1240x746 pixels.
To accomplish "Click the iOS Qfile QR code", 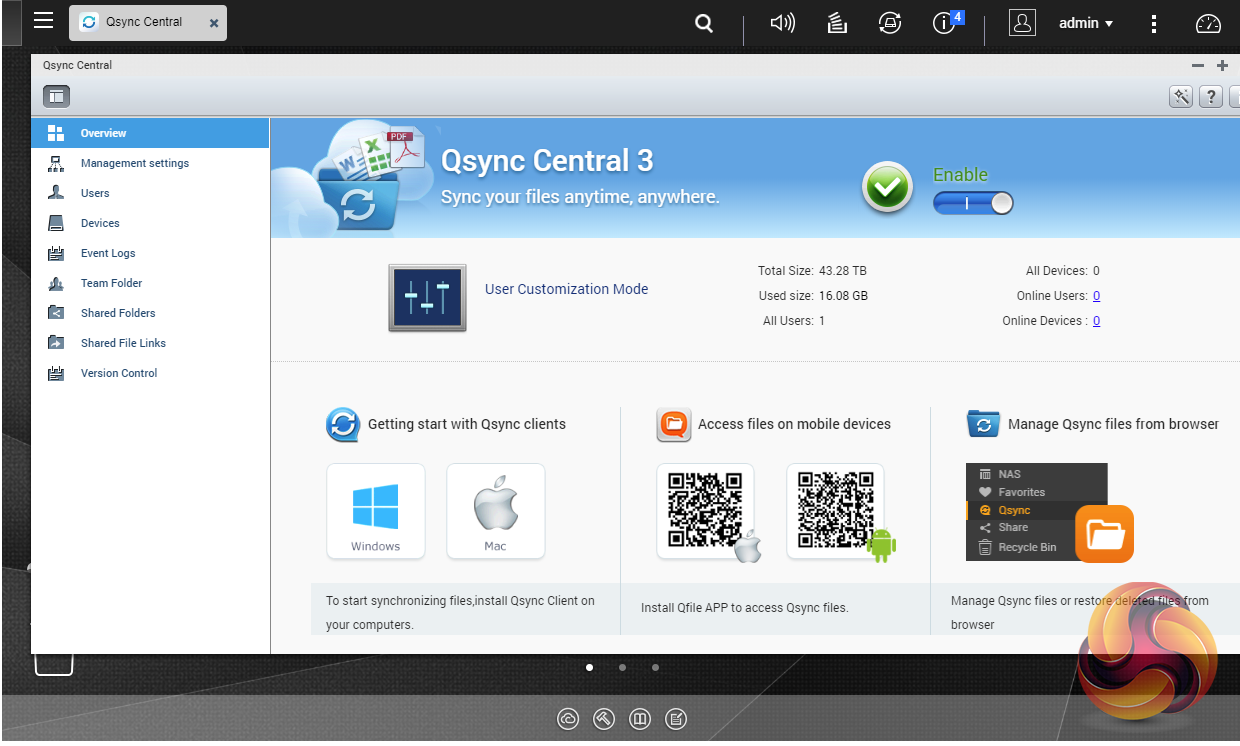I will tap(706, 511).
